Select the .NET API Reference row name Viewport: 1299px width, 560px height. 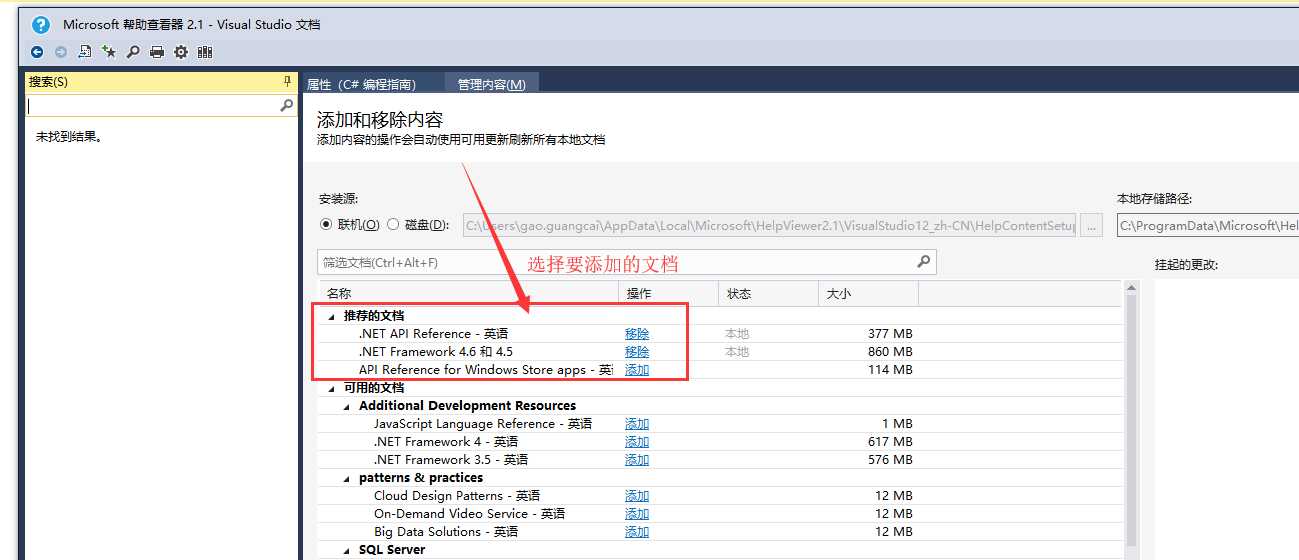pos(433,334)
